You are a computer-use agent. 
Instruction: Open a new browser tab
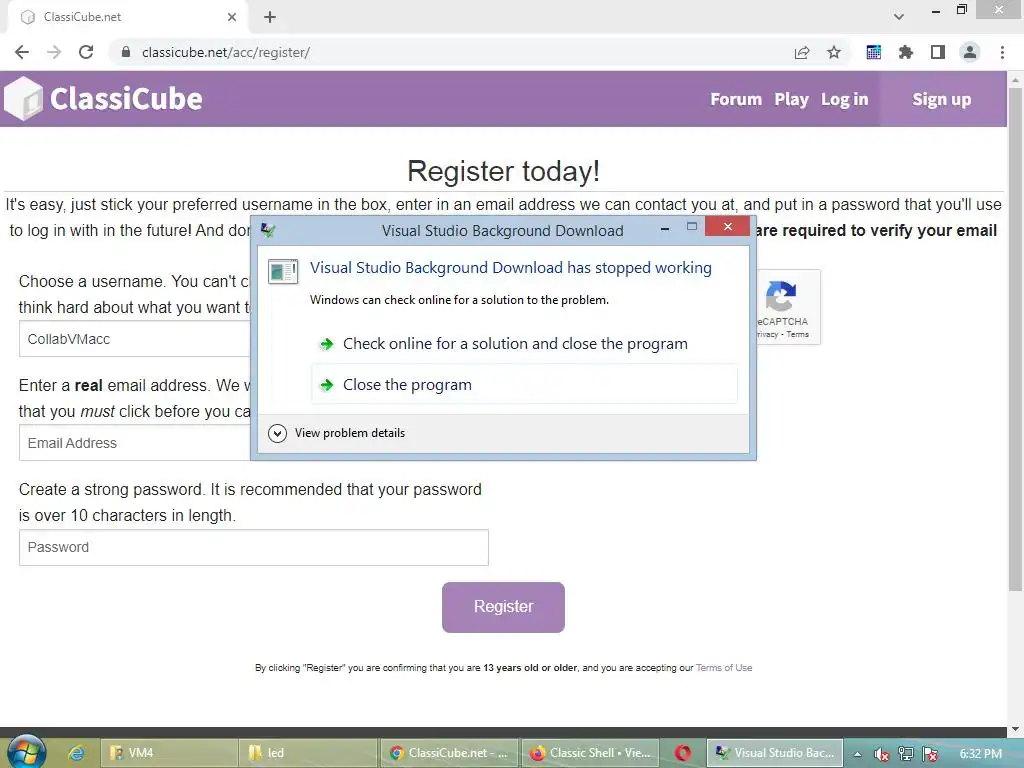pyautogui.click(x=270, y=17)
